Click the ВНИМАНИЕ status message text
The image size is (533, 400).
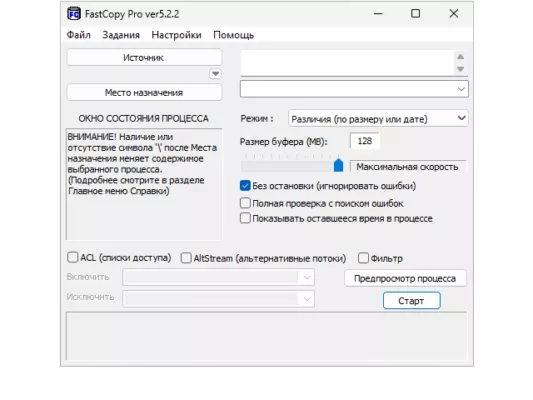tap(142, 164)
